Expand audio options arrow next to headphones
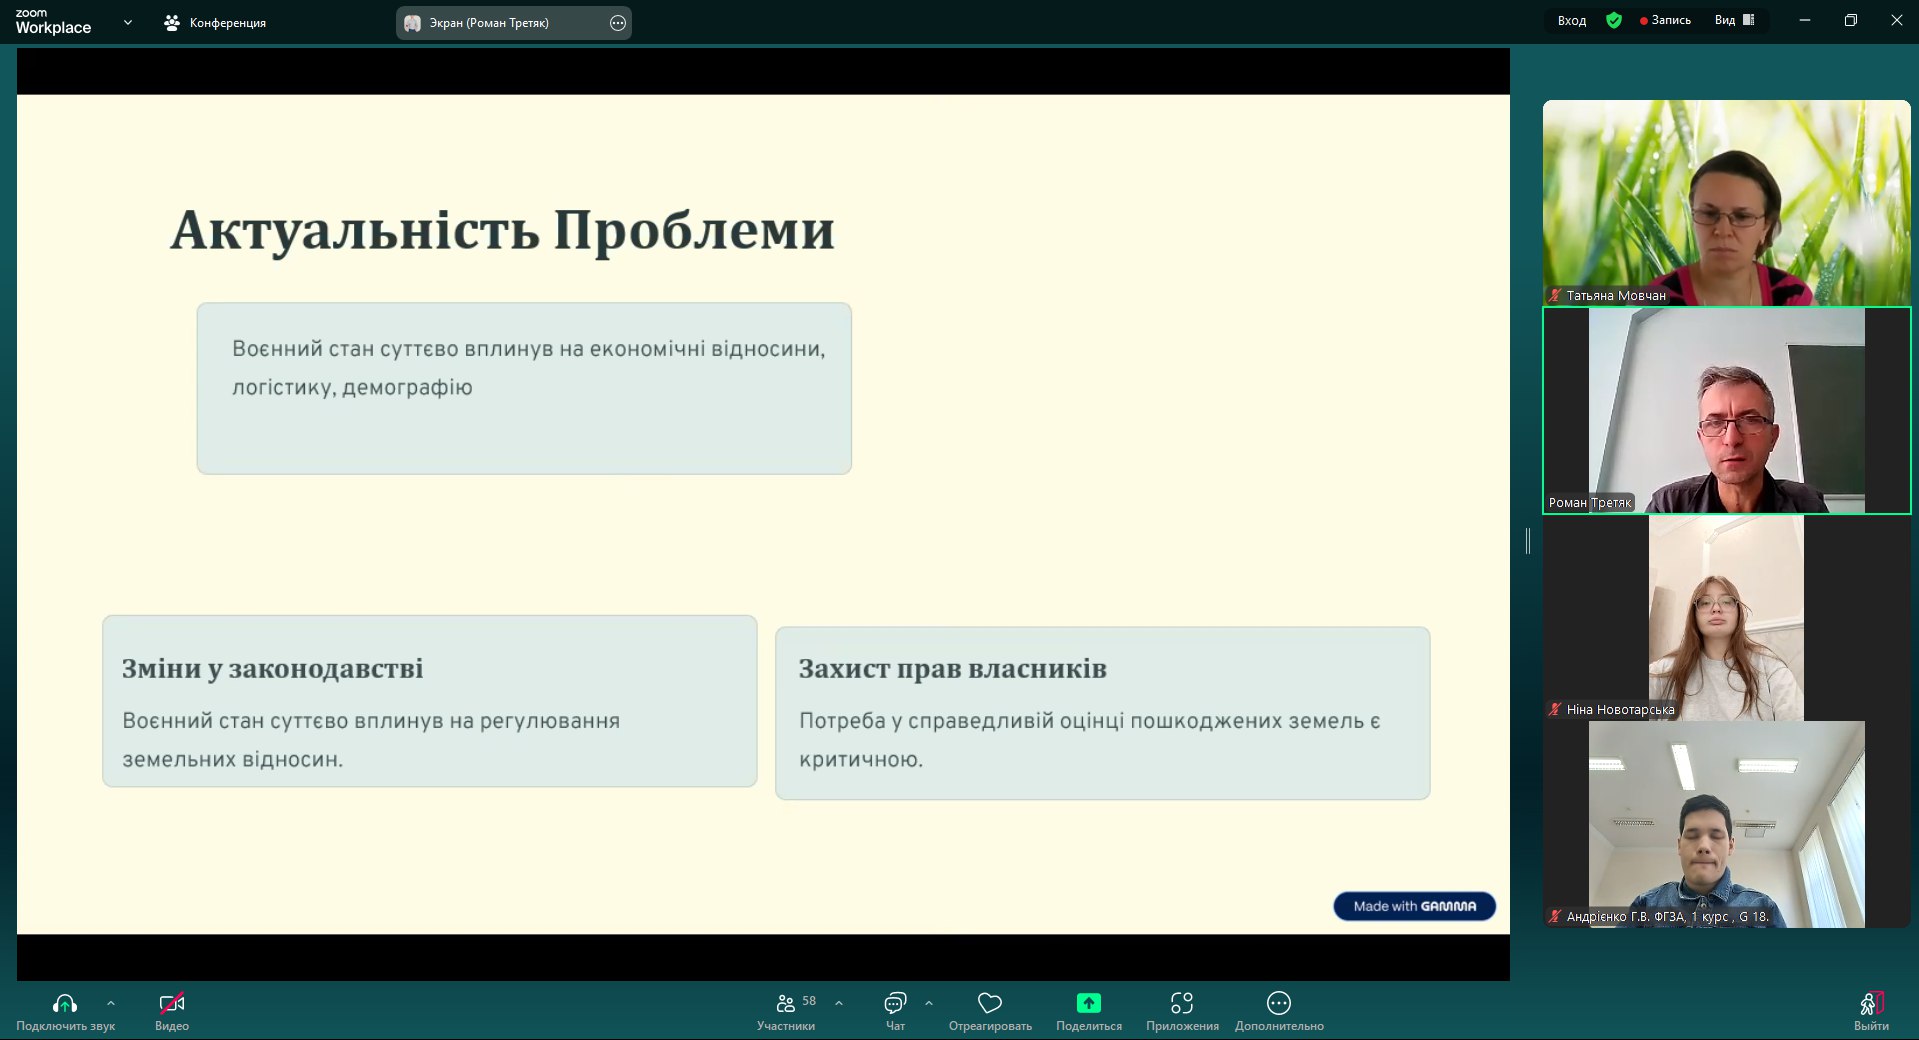The image size is (1919, 1040). 111,1003
